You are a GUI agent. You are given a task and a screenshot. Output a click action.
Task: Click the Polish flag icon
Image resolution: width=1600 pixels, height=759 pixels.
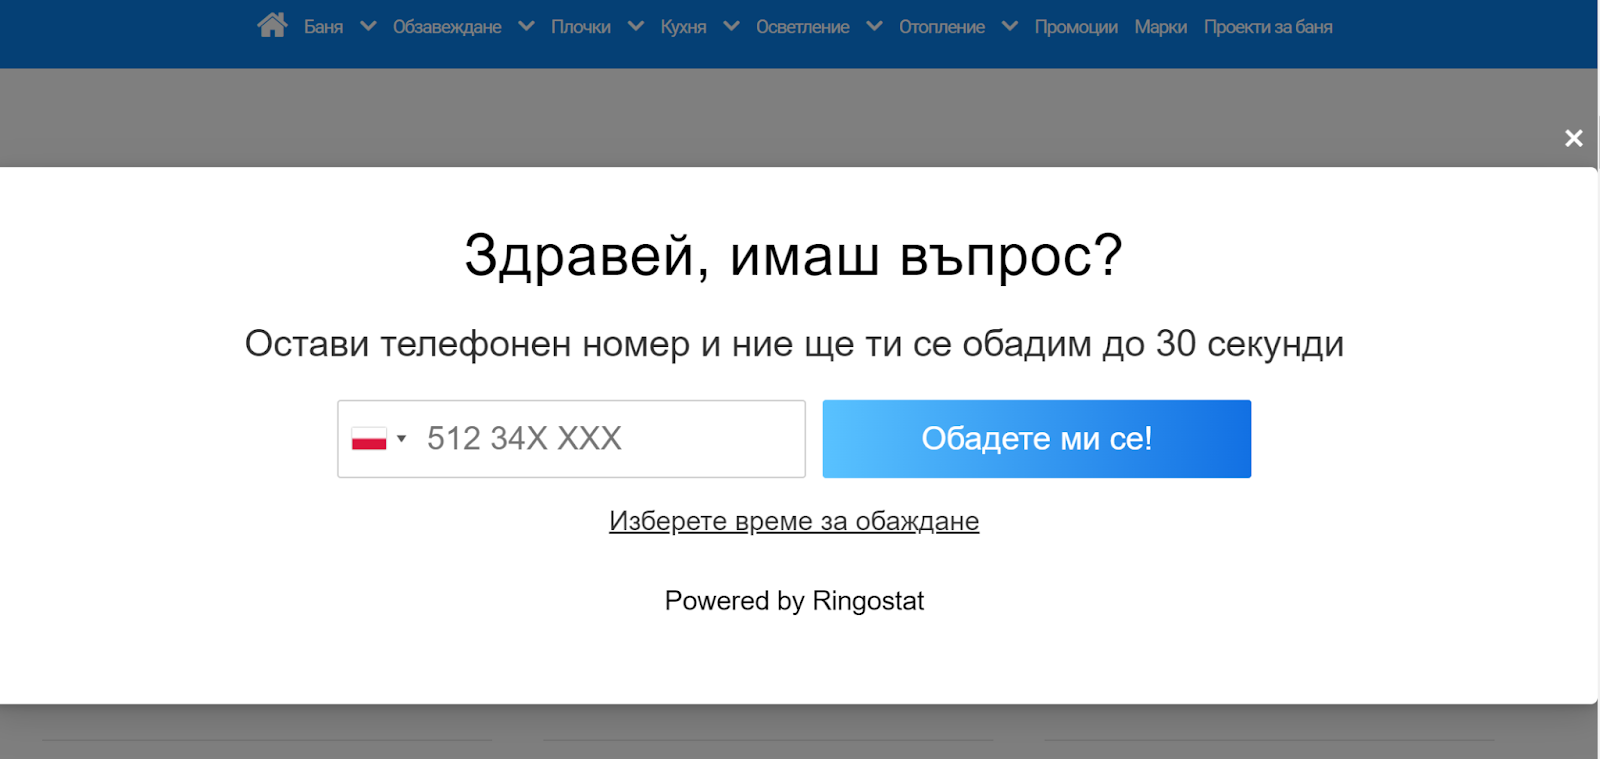369,439
